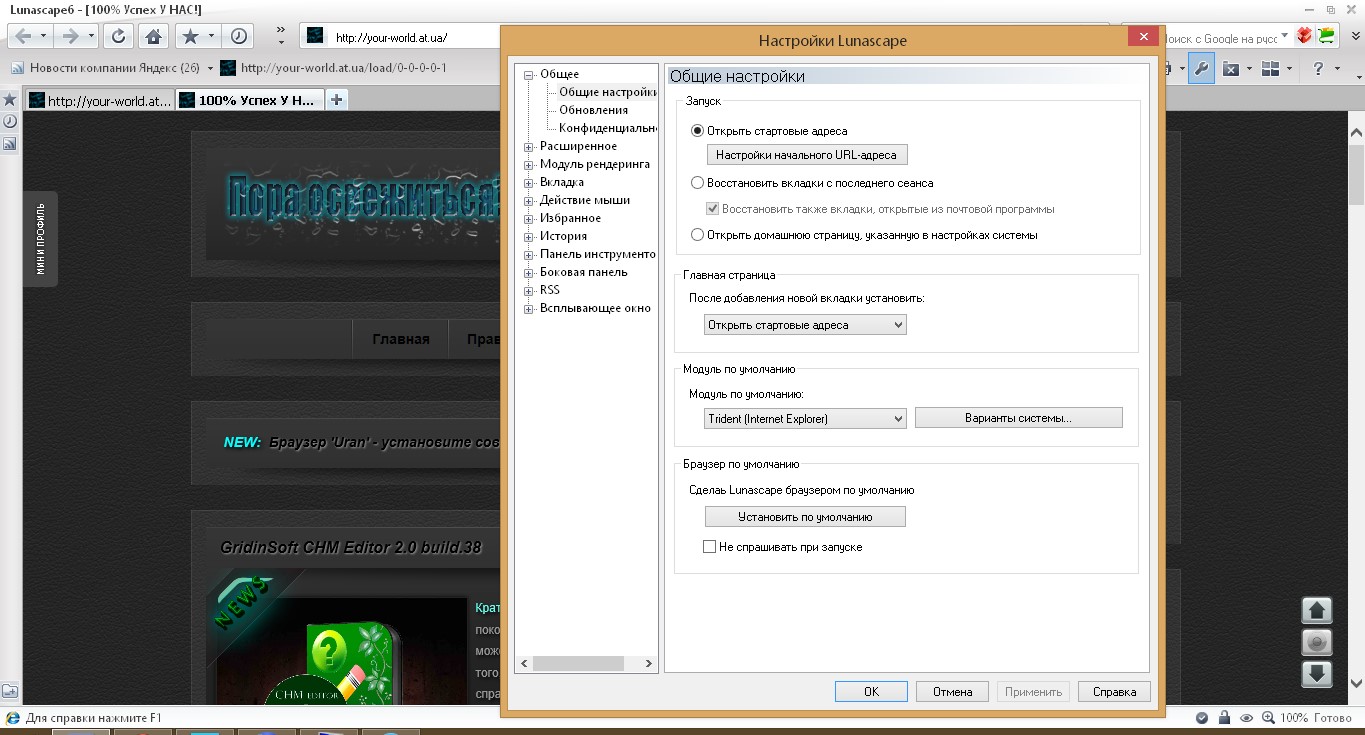The image size is (1365, 735).
Task: Collapse the 'Общее' tree node
Action: pyautogui.click(x=529, y=74)
